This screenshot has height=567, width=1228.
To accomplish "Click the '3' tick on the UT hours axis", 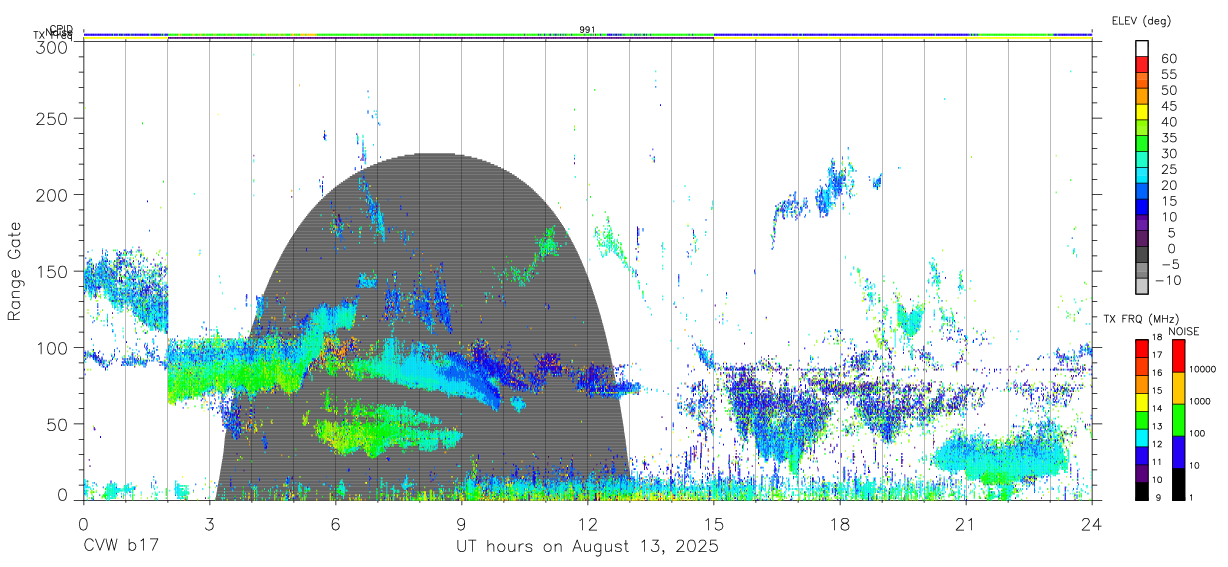I will [x=210, y=524].
